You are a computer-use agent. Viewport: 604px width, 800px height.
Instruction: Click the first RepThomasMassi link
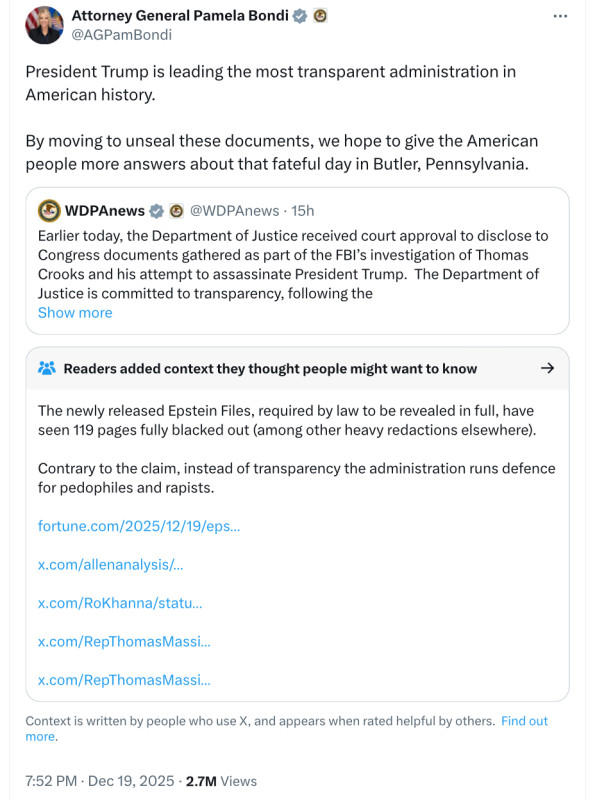pyautogui.click(x=122, y=642)
